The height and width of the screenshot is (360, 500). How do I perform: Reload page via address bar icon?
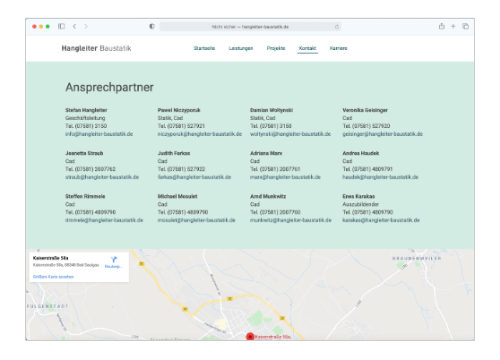pos(337,27)
